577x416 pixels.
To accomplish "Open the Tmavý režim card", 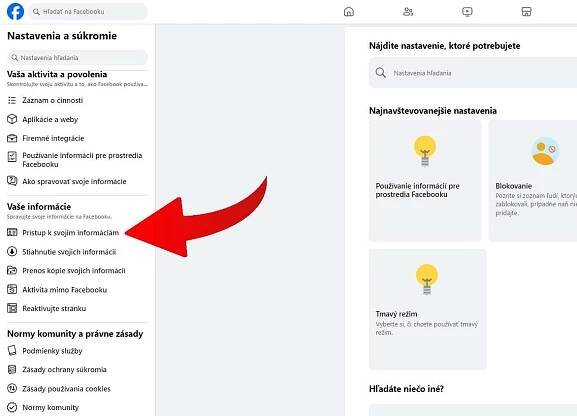I will click(x=428, y=309).
